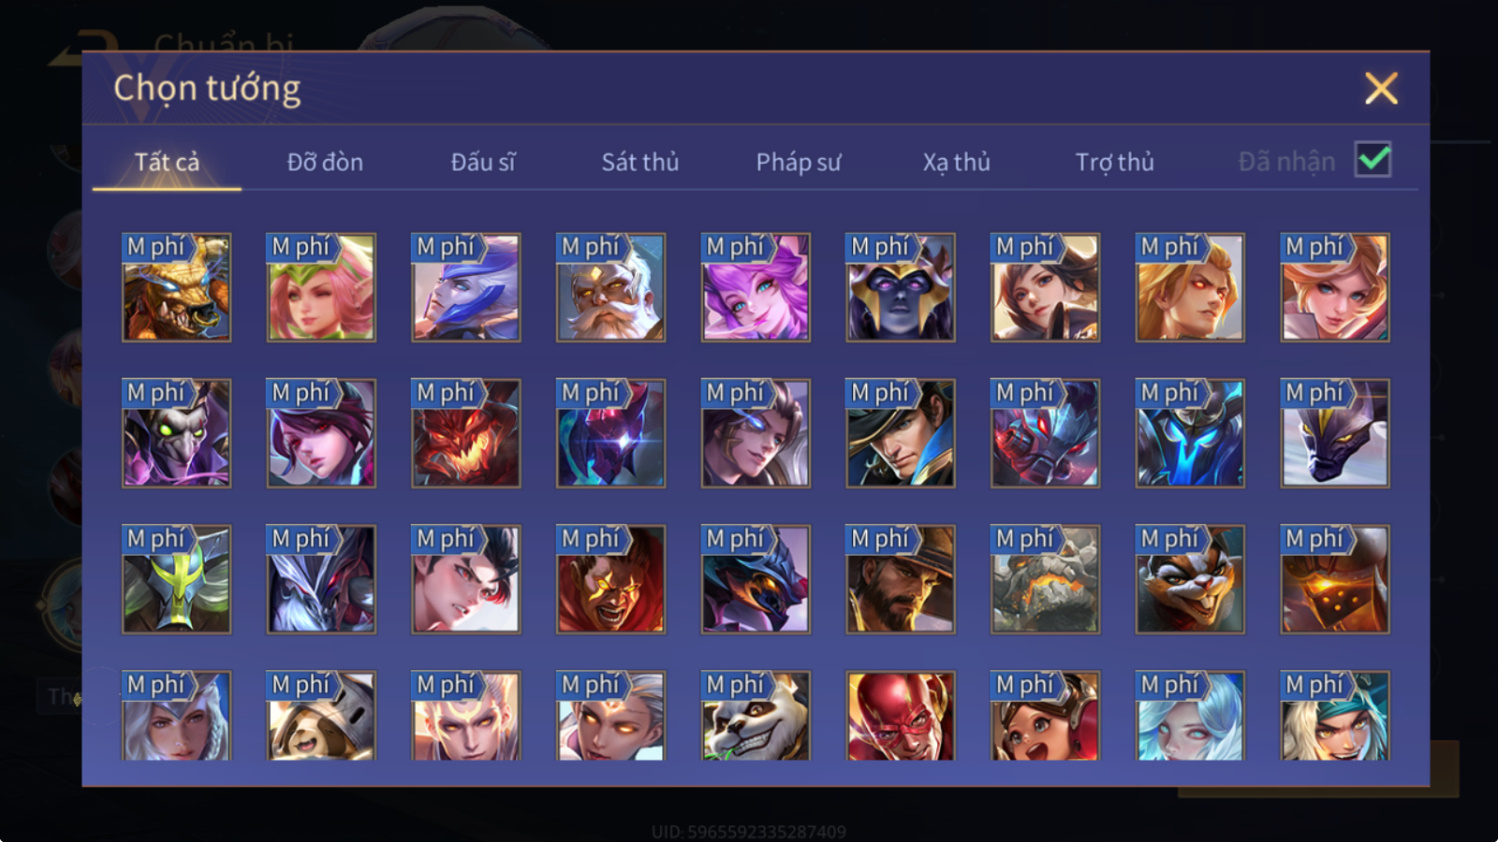
Task: Choose the white-bearded old man hero
Action: click(610, 288)
